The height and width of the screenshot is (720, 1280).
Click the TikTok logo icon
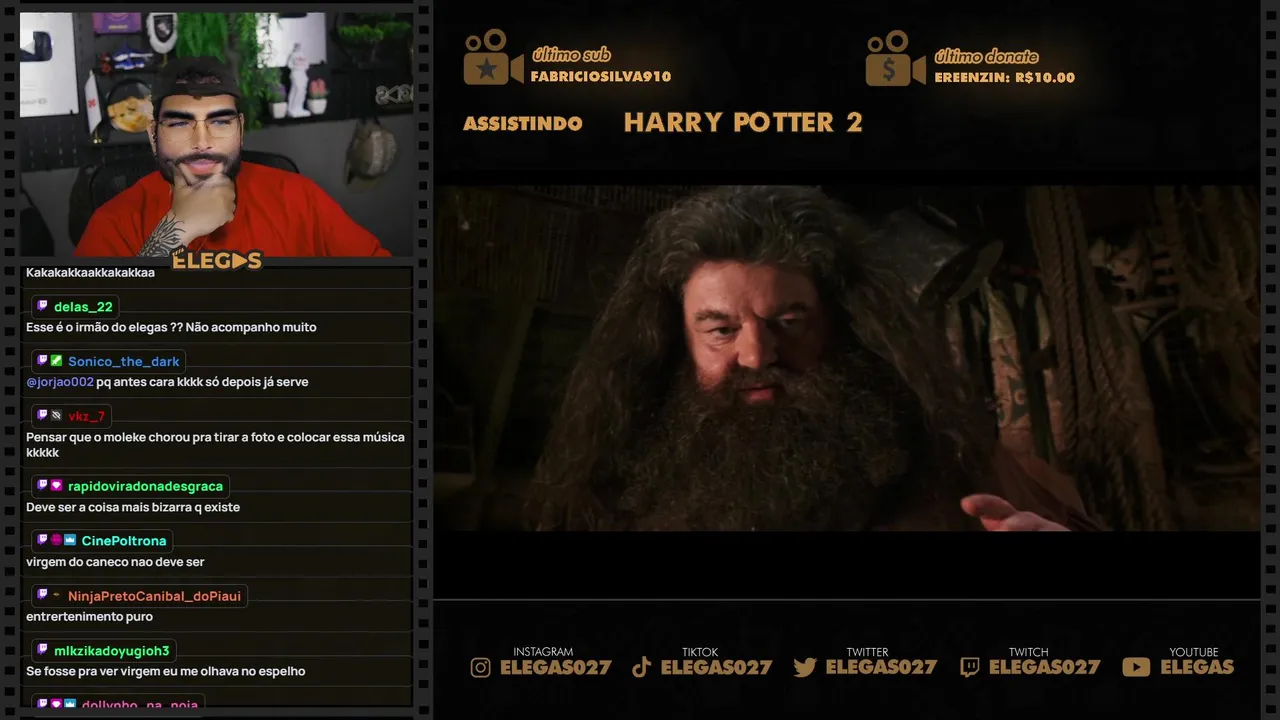pyautogui.click(x=641, y=667)
